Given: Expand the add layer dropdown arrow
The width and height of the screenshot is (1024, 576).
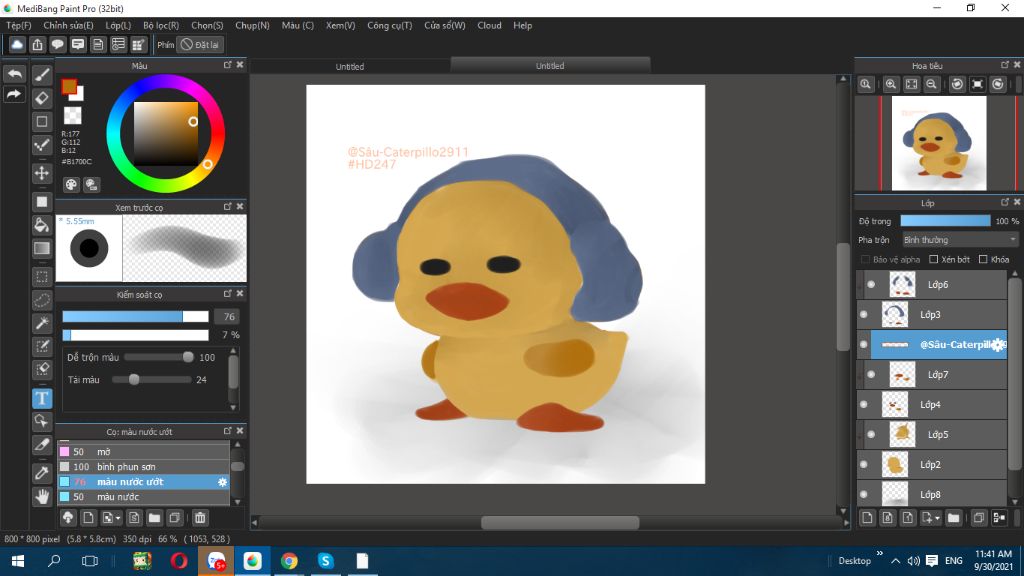Looking at the screenshot, I should tap(936, 518).
